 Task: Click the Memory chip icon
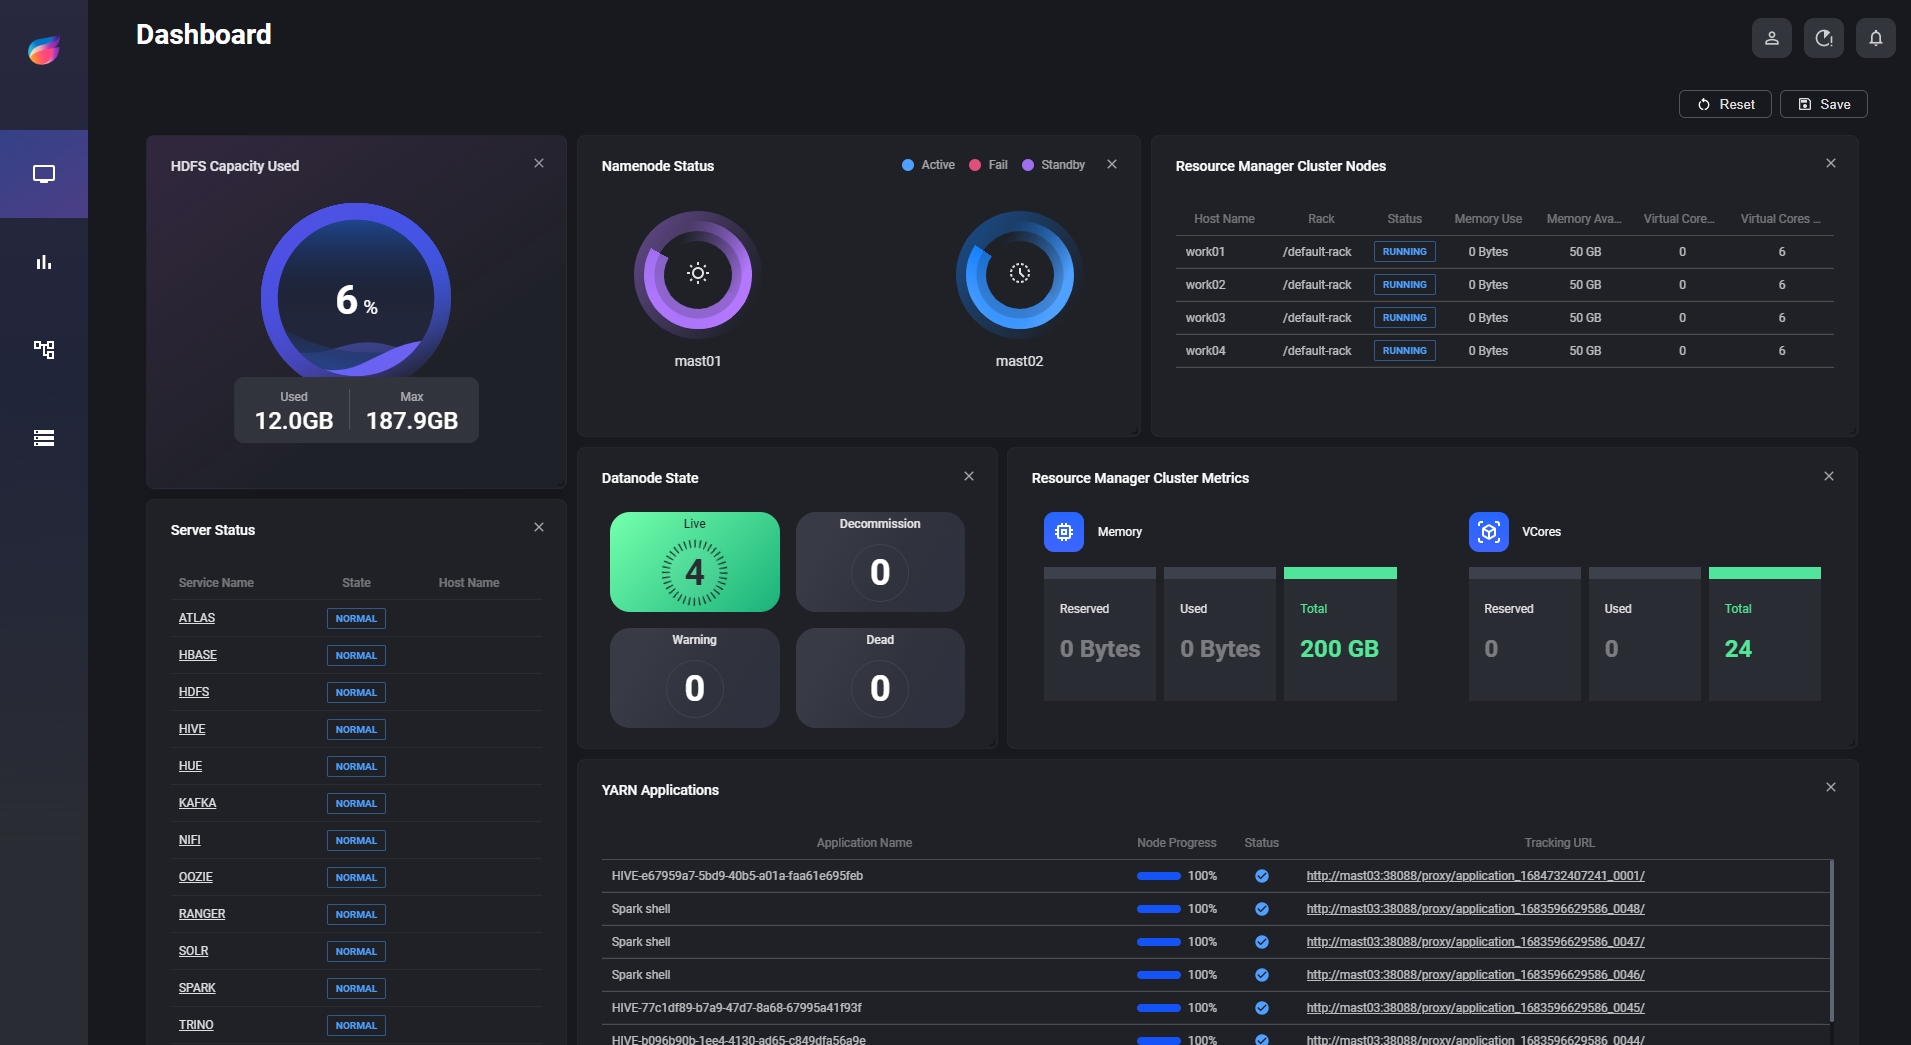click(x=1063, y=532)
